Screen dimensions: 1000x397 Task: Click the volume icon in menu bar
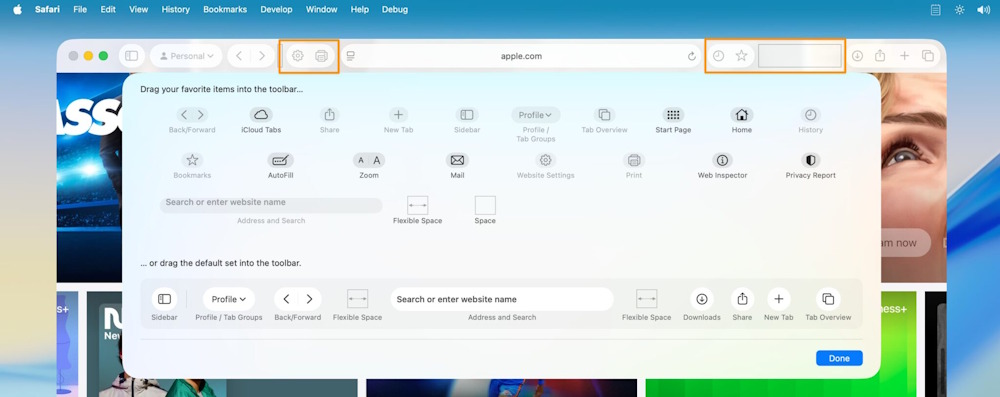coord(983,10)
